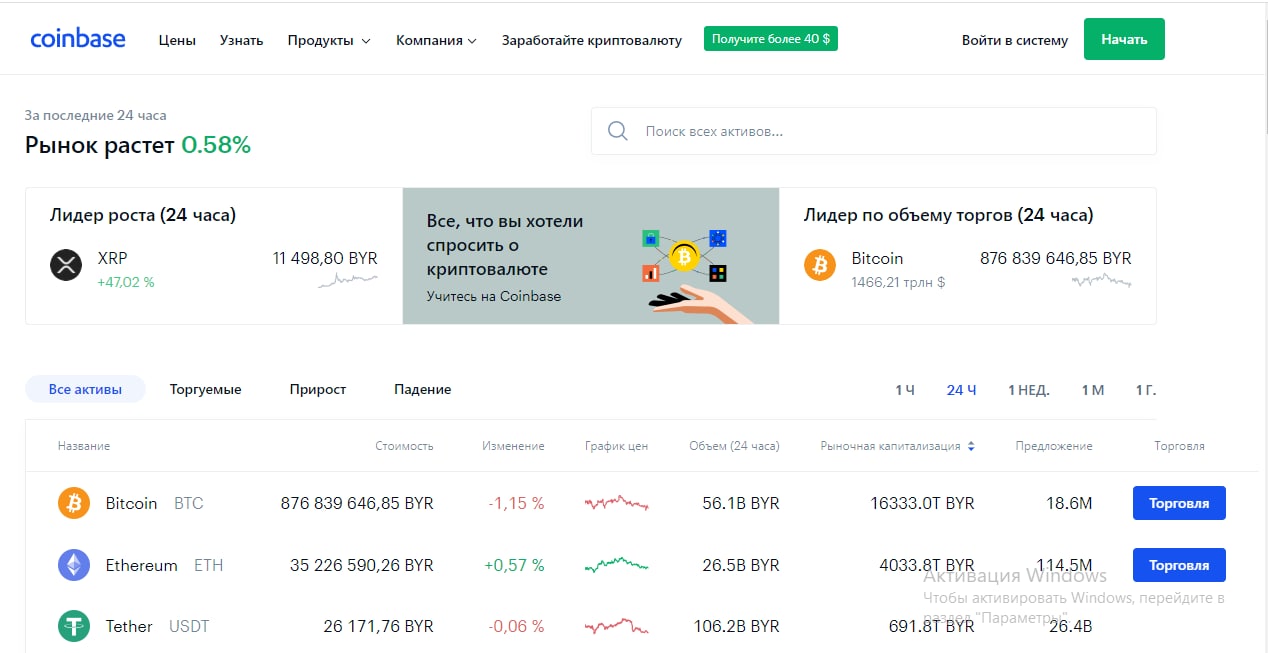Click the 106.2B BYR Tether volume
This screenshot has width=1268, height=653.
pos(737,626)
